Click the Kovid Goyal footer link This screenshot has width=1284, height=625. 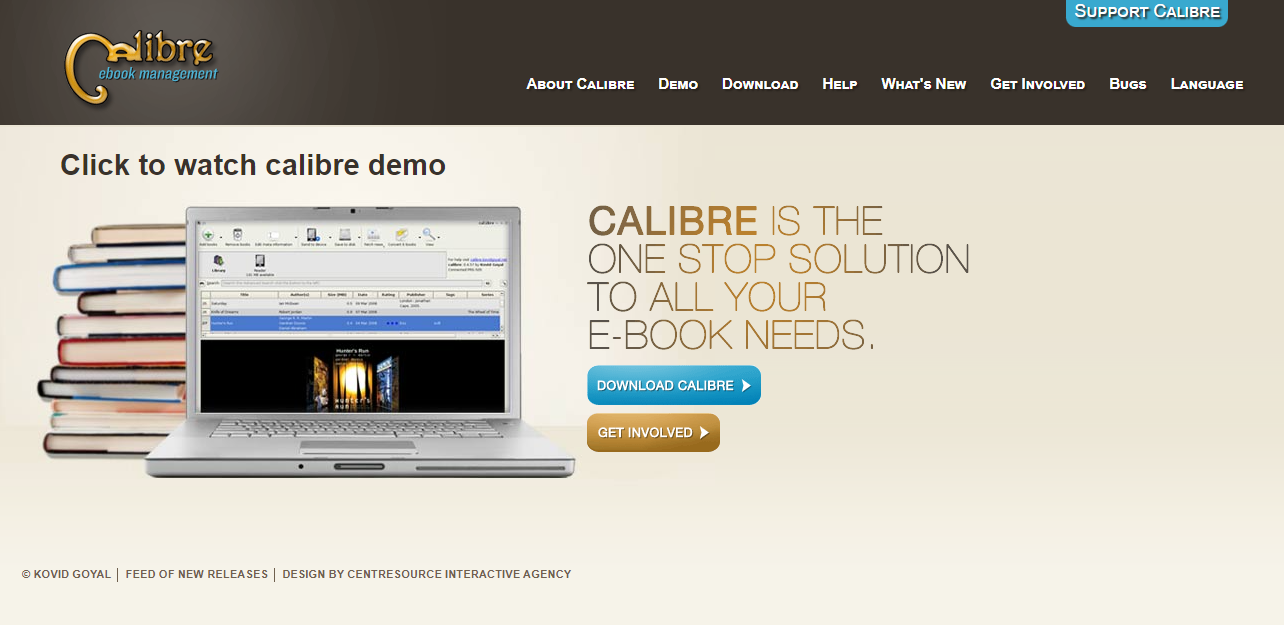coord(72,574)
